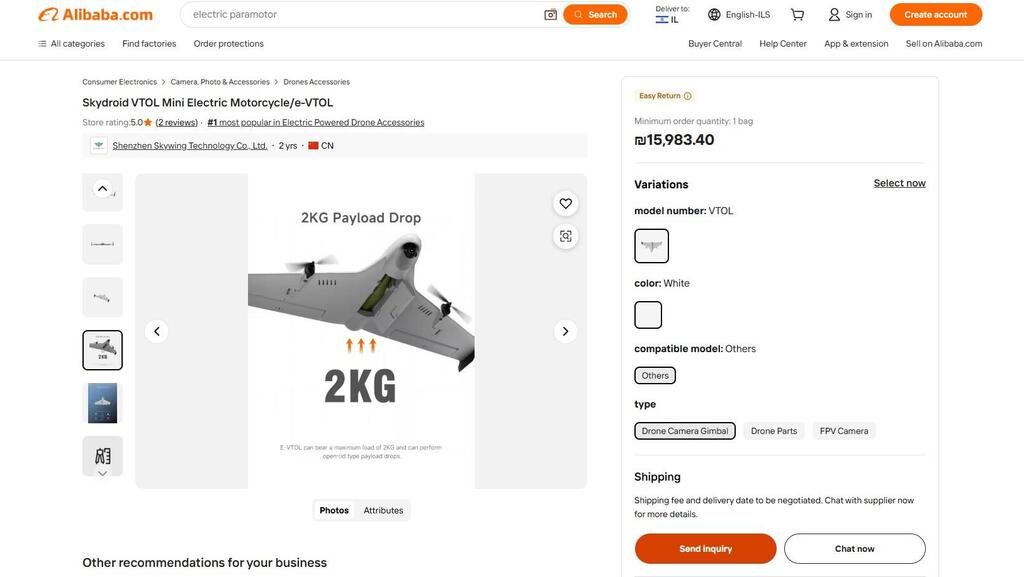1024x577 pixels.
Task: Click the find similar image scan icon
Action: [x=566, y=236]
